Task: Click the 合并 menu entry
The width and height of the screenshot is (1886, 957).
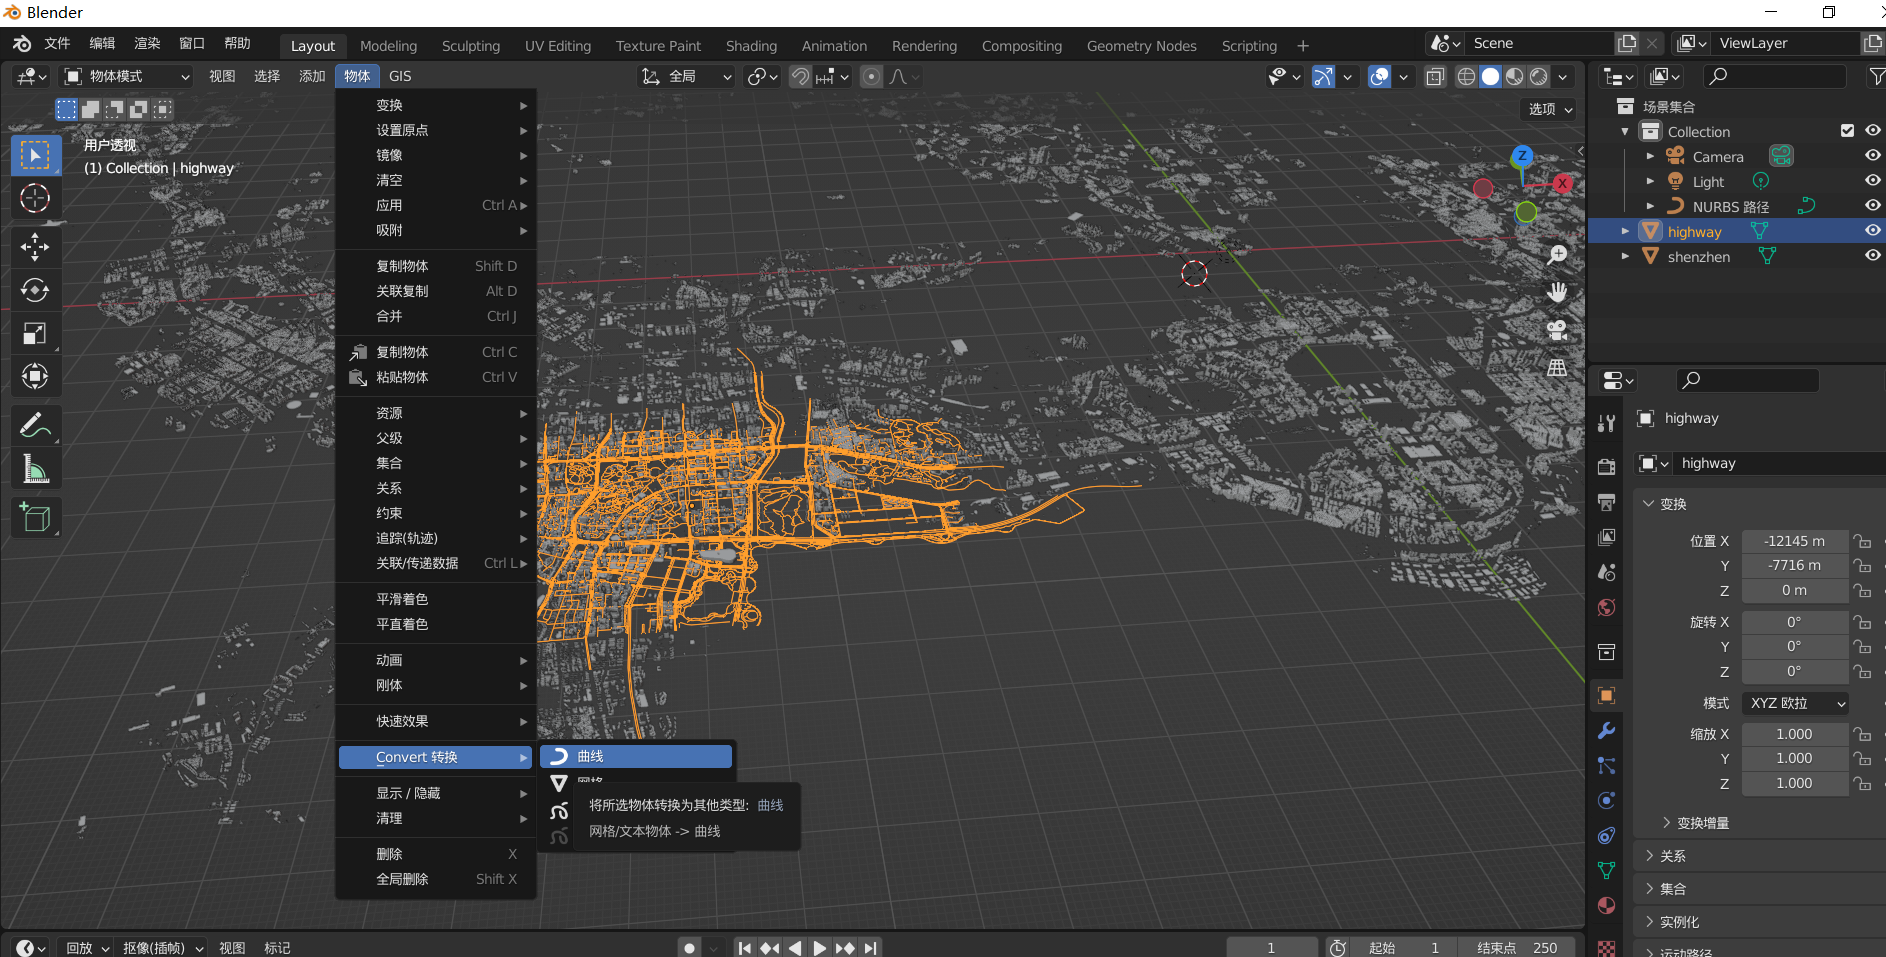Action: [436, 316]
